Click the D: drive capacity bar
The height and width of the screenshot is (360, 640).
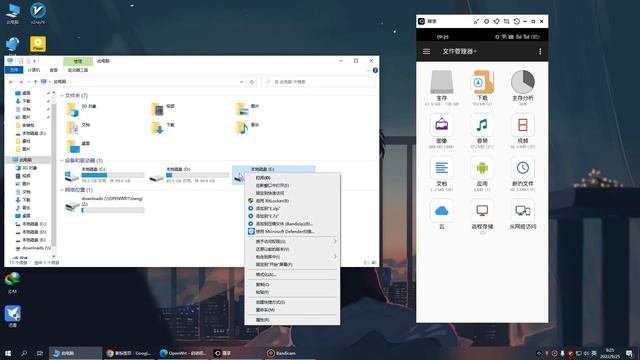(x=198, y=175)
